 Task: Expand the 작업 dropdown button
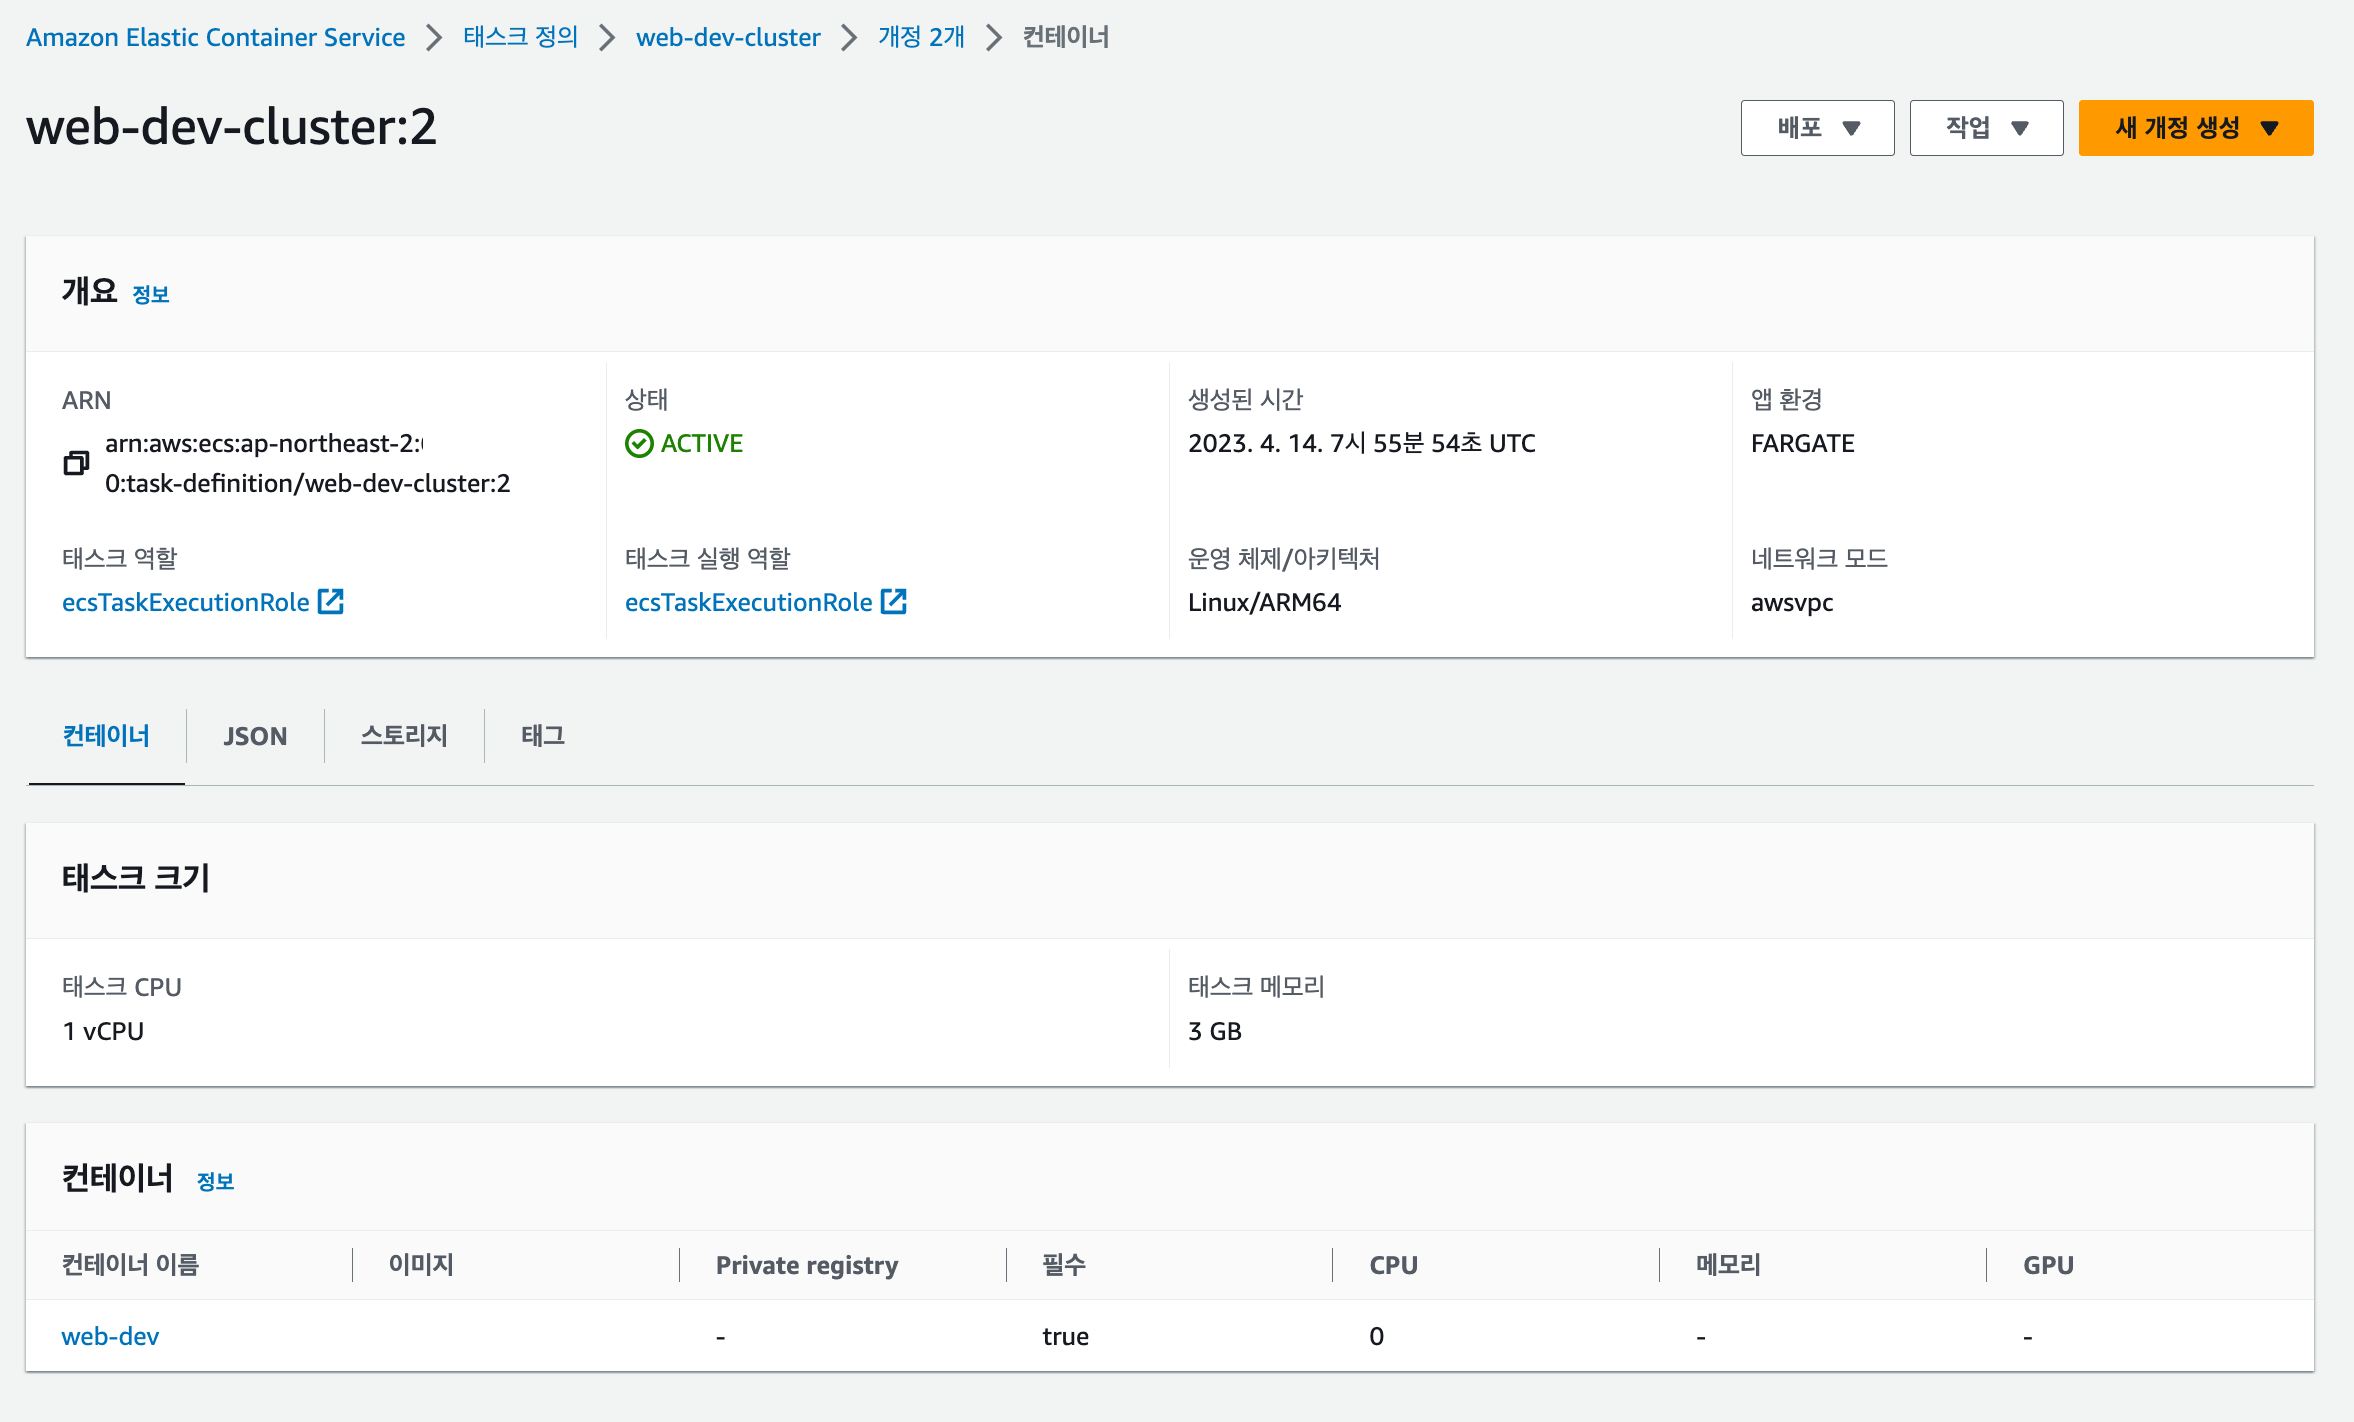point(1986,128)
